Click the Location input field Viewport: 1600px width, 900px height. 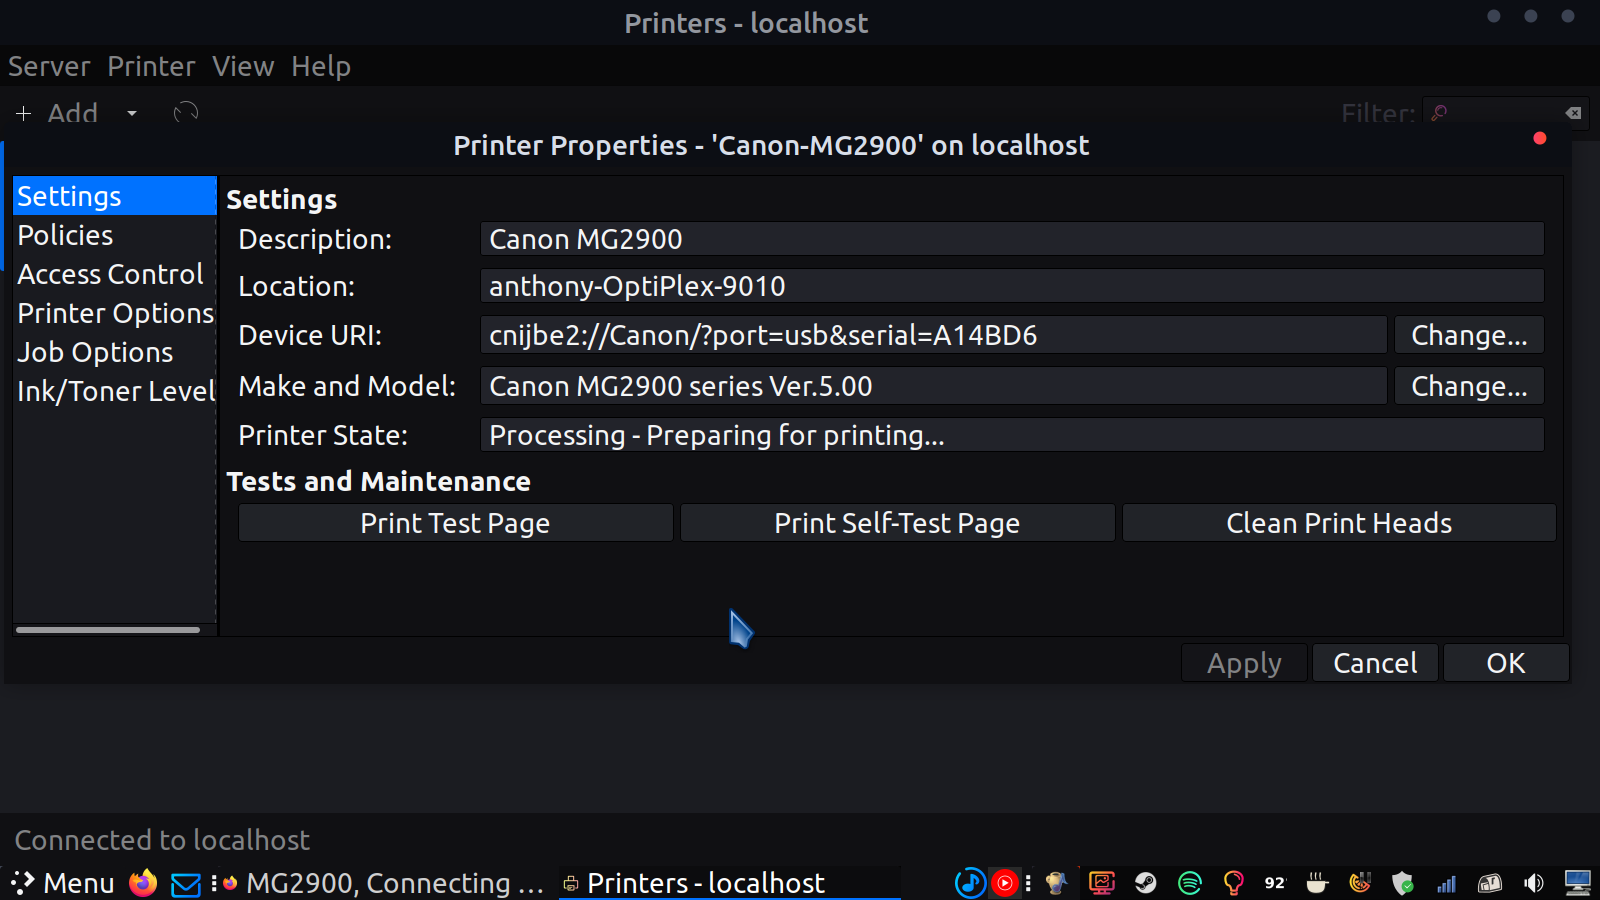click(1012, 286)
